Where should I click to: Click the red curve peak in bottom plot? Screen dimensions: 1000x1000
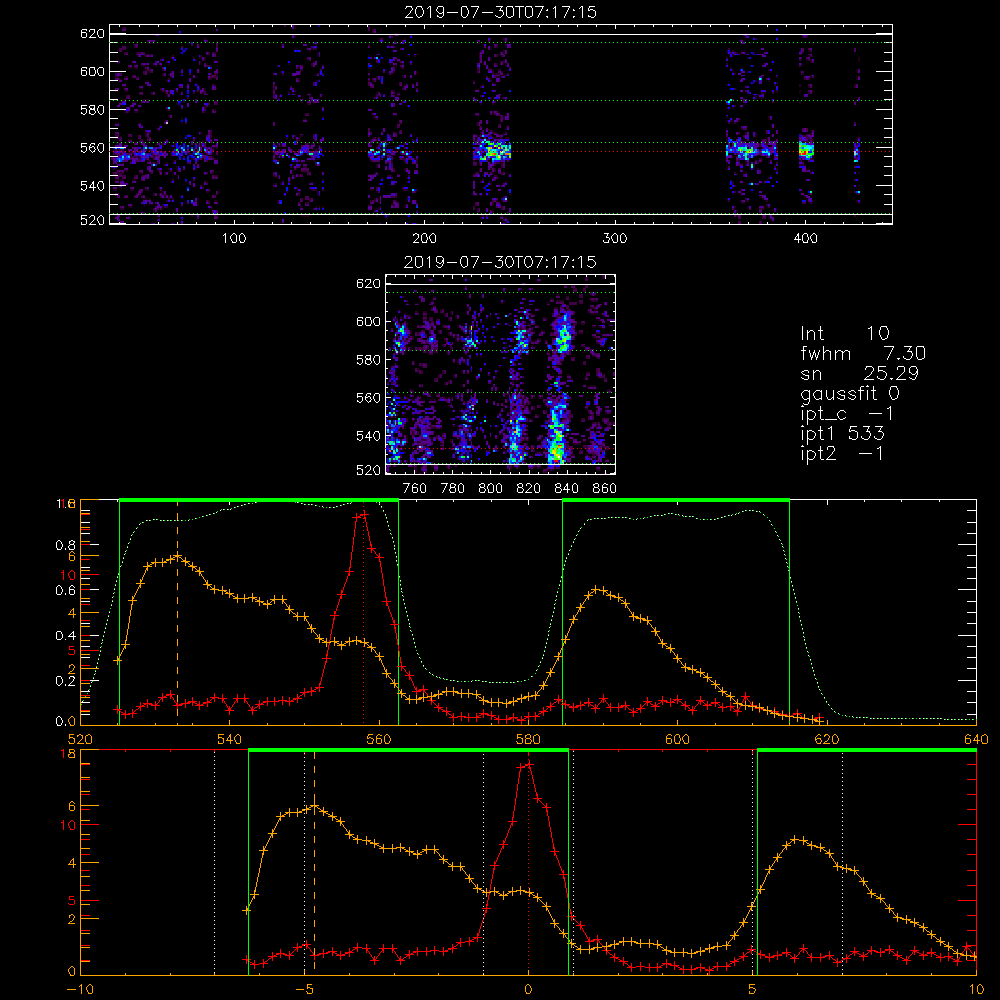[x=527, y=763]
